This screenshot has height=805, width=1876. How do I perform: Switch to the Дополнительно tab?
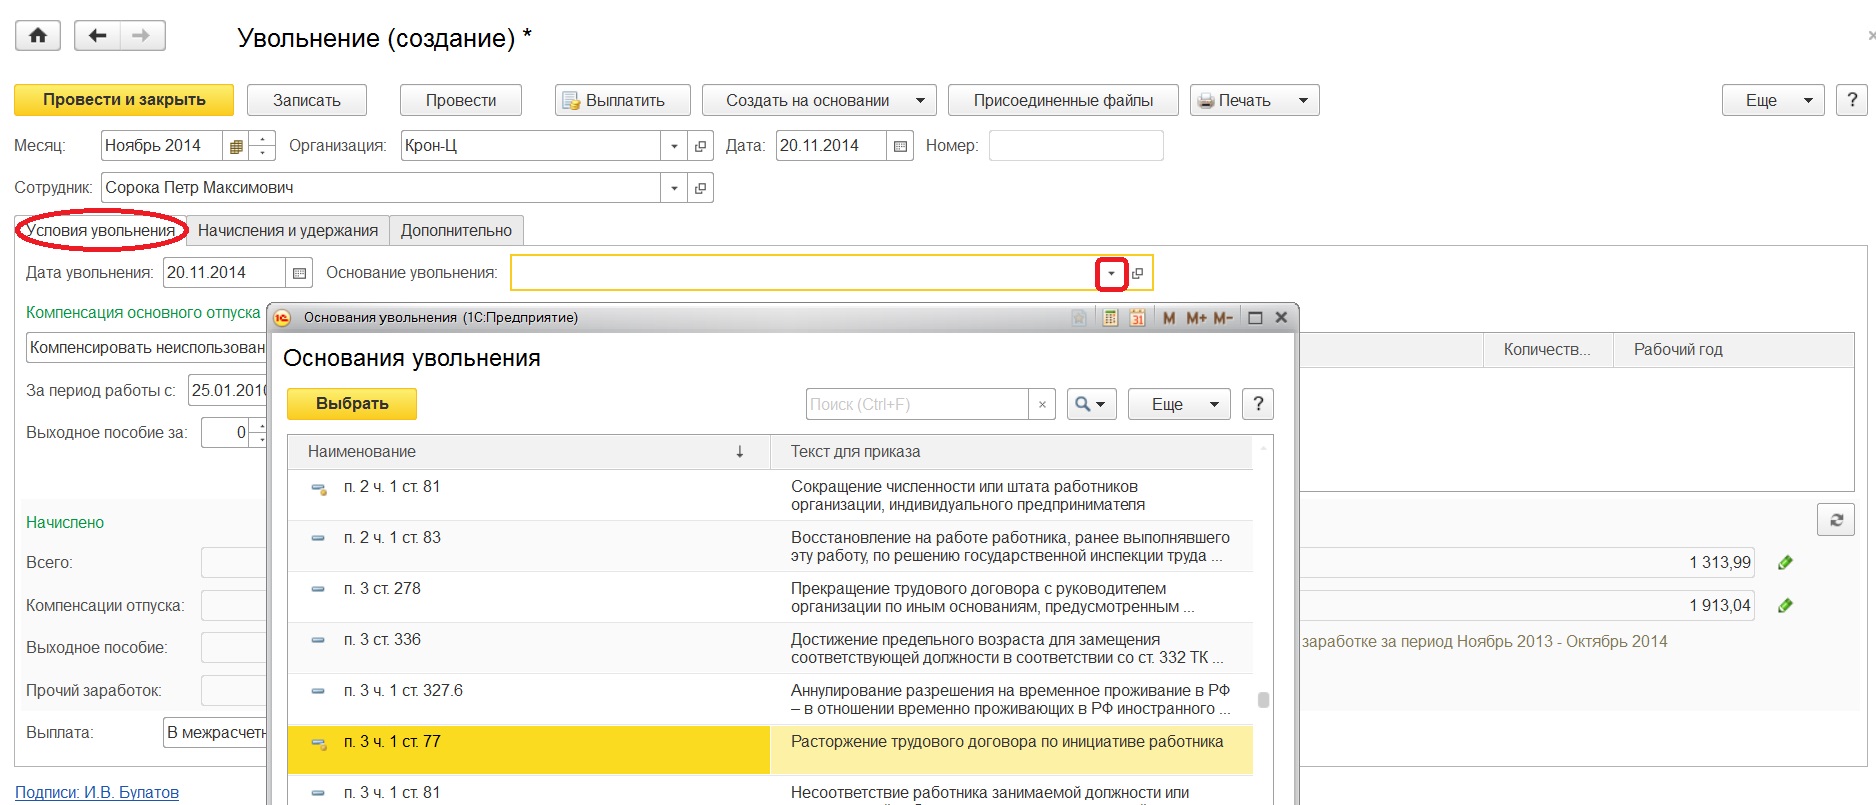tap(456, 230)
